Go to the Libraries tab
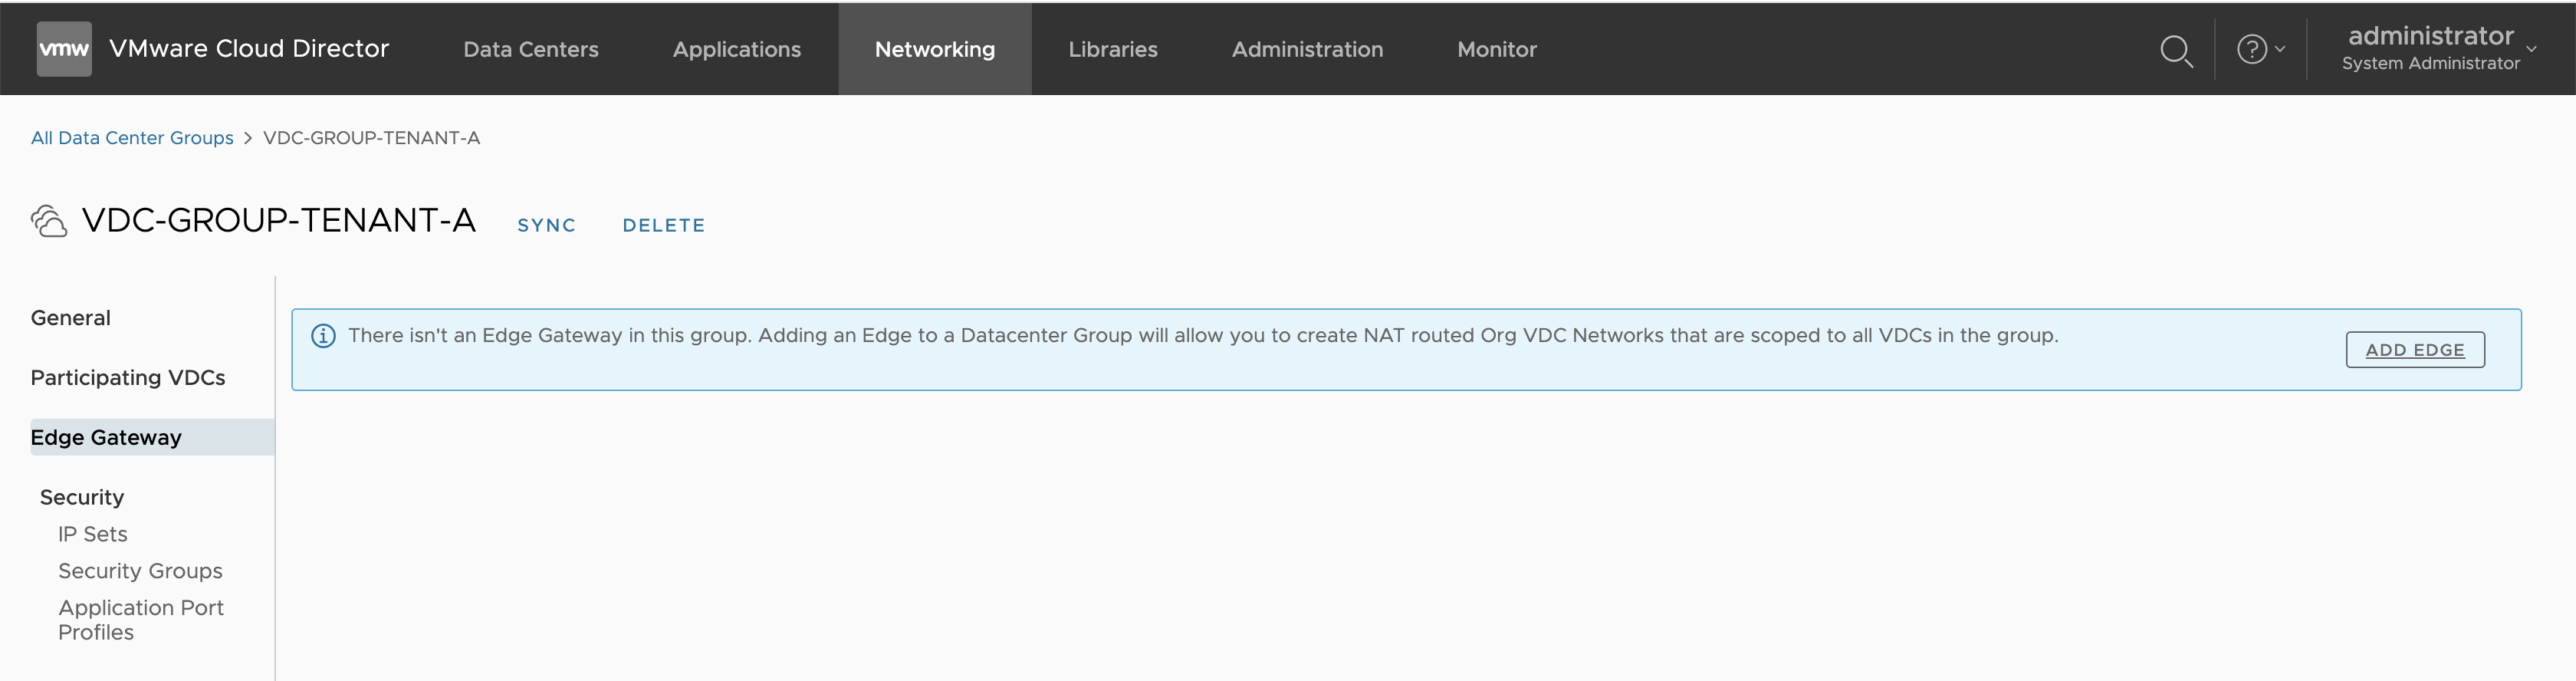The width and height of the screenshot is (2576, 681). tap(1112, 49)
